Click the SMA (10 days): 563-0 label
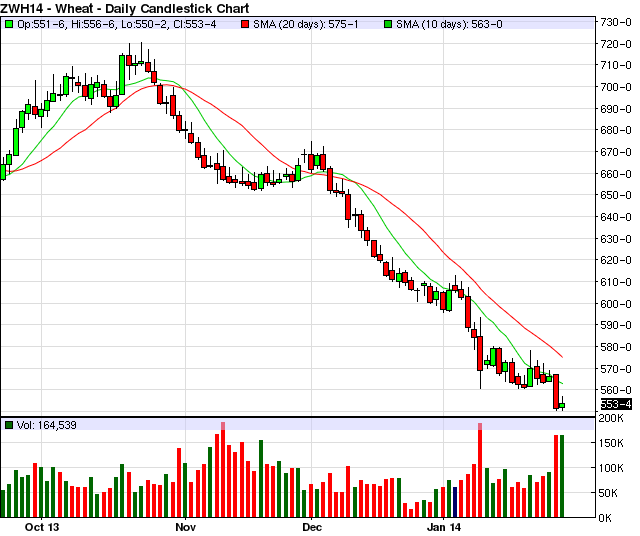The image size is (640, 536). 449,24
